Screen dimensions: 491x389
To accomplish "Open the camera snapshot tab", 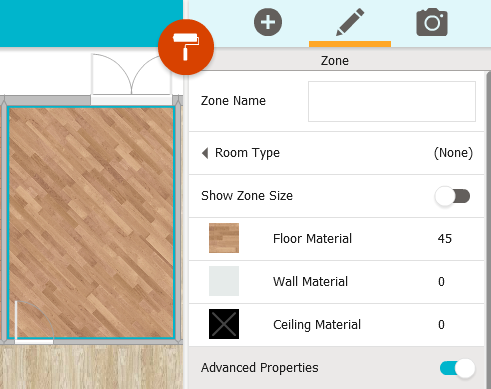I will point(432,22).
